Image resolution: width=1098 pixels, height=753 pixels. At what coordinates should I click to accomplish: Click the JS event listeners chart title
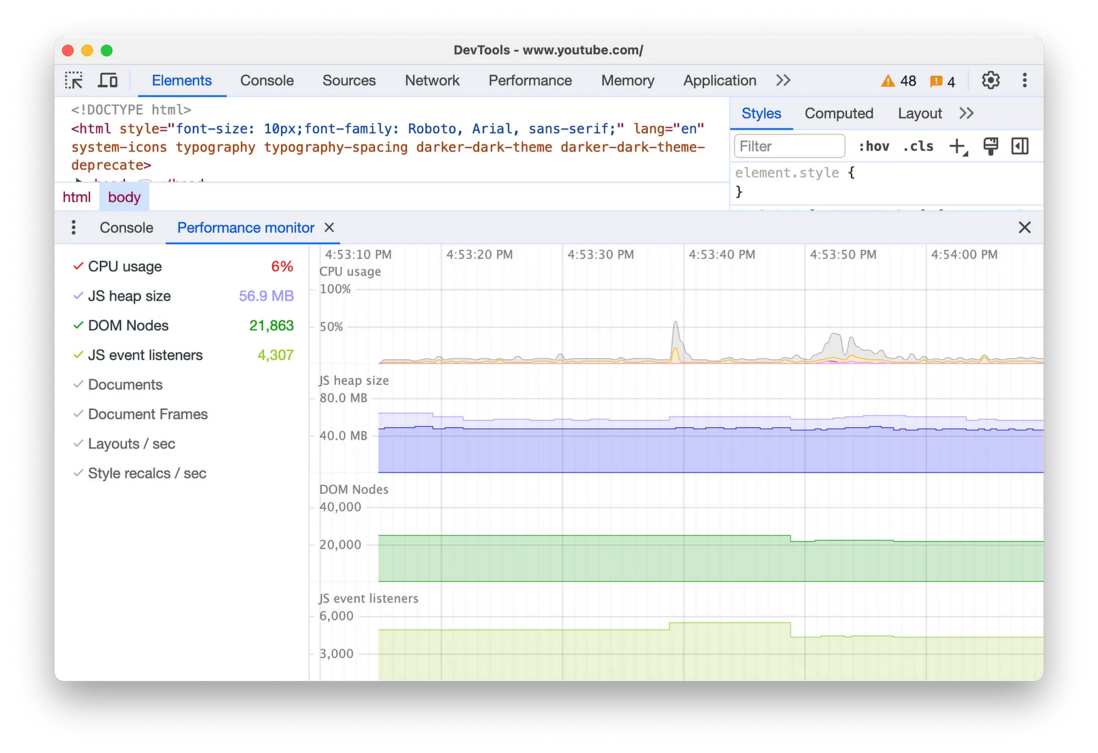(x=368, y=599)
